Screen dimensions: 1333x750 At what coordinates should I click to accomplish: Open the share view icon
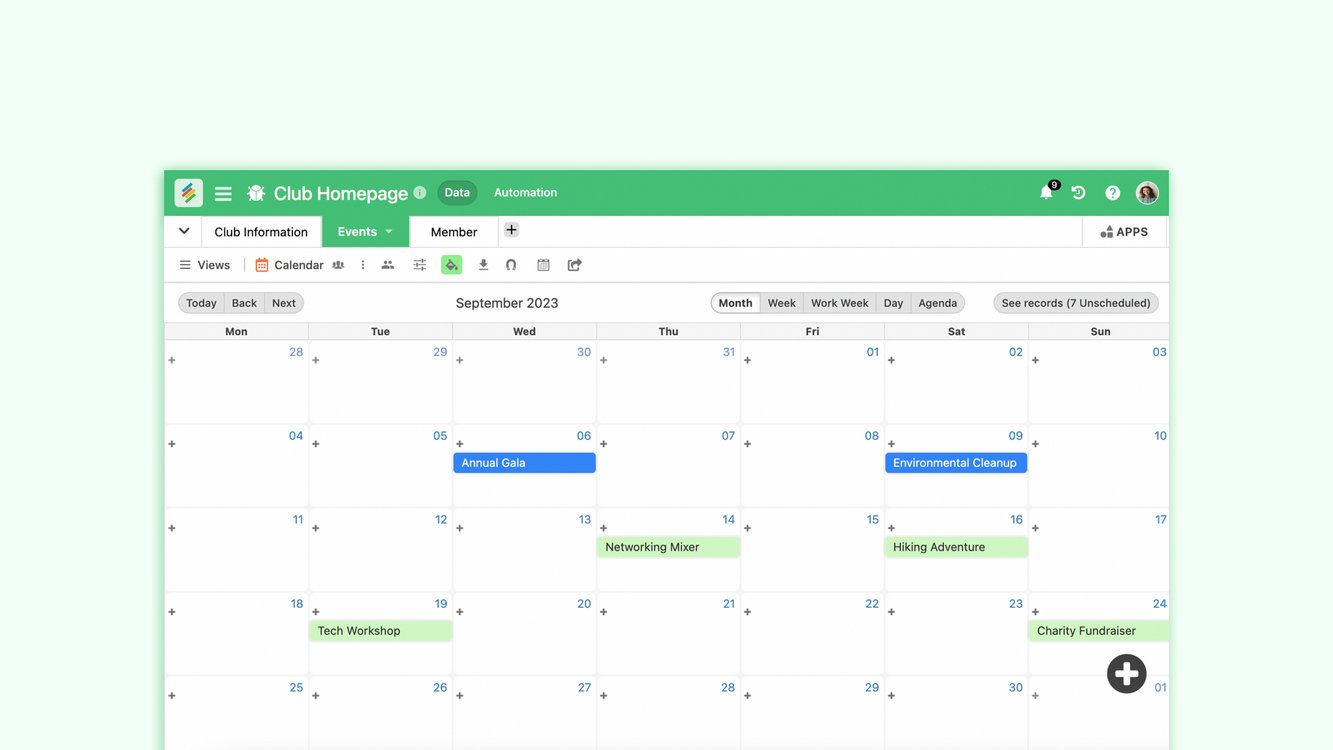tap(574, 265)
